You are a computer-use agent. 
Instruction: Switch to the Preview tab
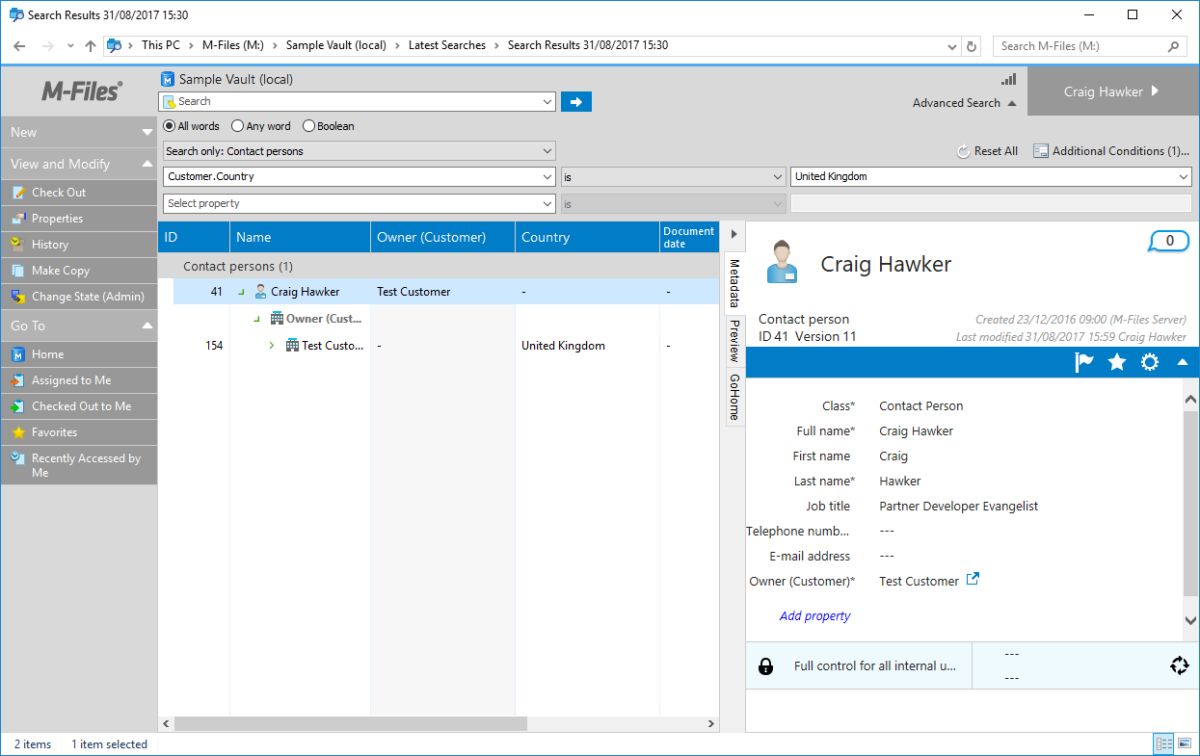tap(734, 341)
